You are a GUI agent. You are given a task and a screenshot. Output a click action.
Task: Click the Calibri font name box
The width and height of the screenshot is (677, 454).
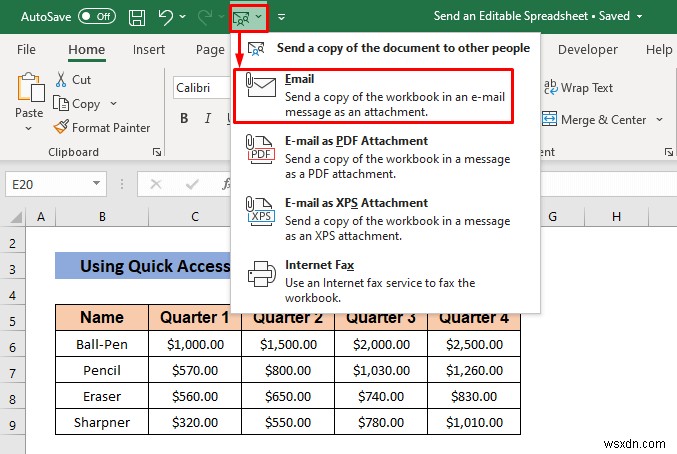point(202,88)
